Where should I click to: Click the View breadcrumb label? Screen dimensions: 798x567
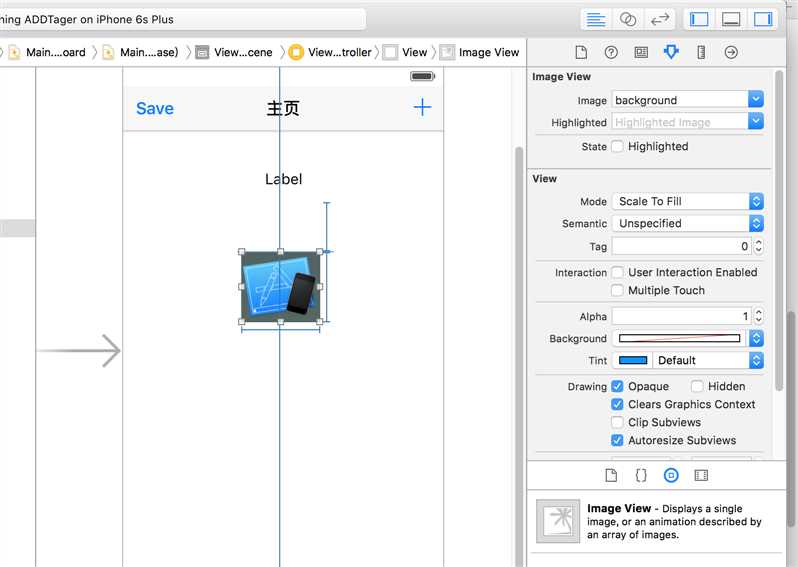tap(414, 52)
